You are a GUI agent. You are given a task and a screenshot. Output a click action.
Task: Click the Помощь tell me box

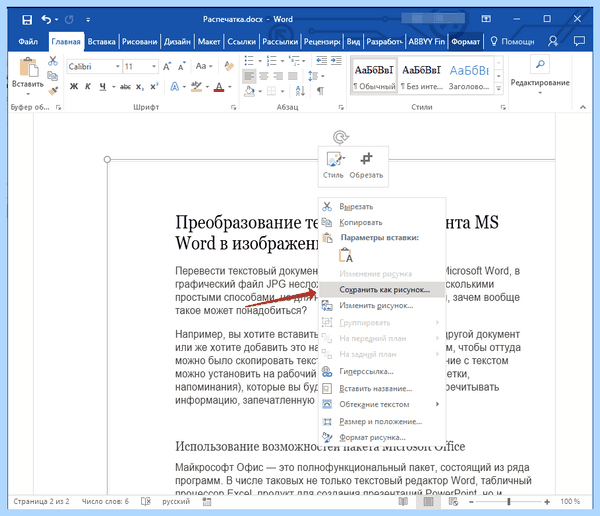tap(512, 41)
